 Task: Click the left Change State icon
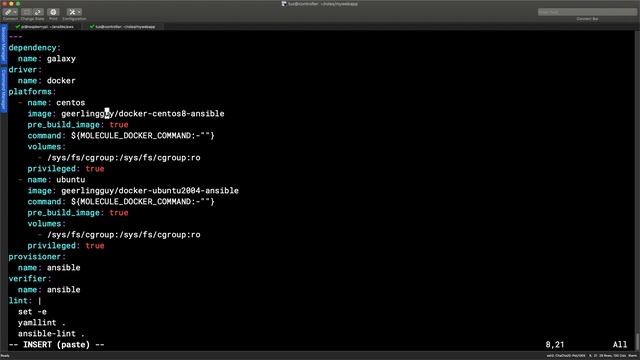coord(27,12)
